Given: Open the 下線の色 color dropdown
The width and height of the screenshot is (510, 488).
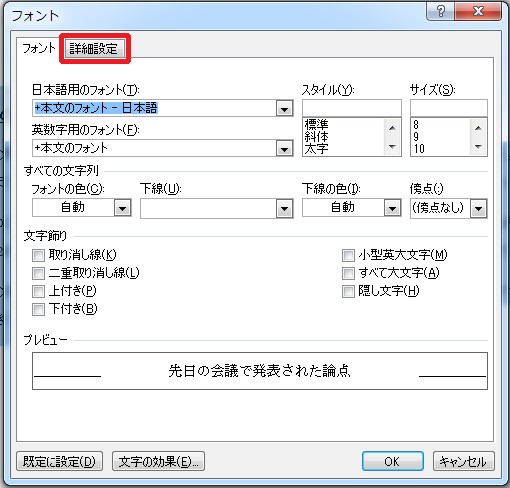Looking at the screenshot, I should coord(392,208).
